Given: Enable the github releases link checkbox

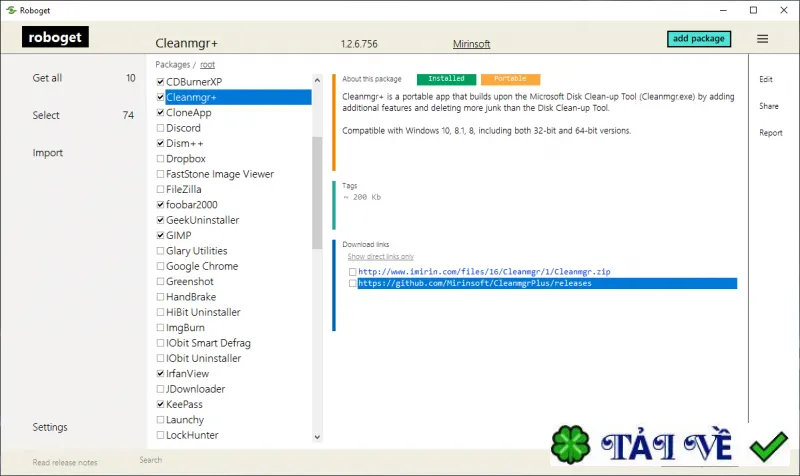Looking at the screenshot, I should 353,283.
